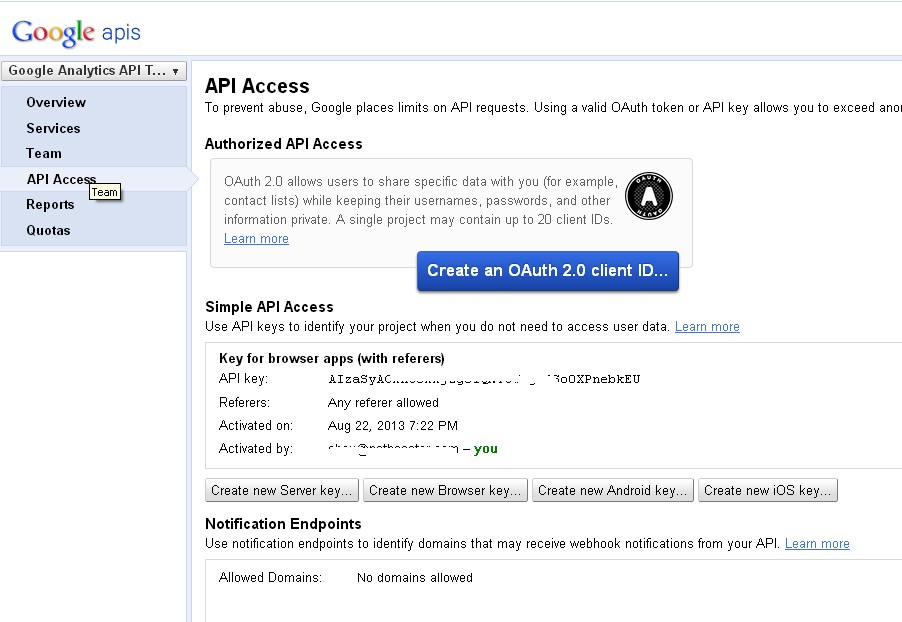Open the Services section

tap(53, 128)
